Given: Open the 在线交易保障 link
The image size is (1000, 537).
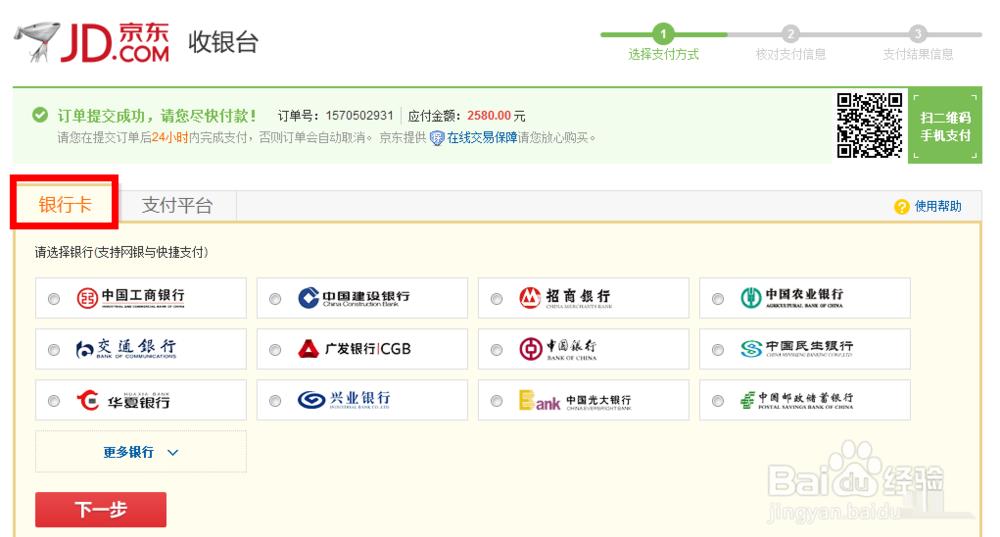Looking at the screenshot, I should coord(482,138).
